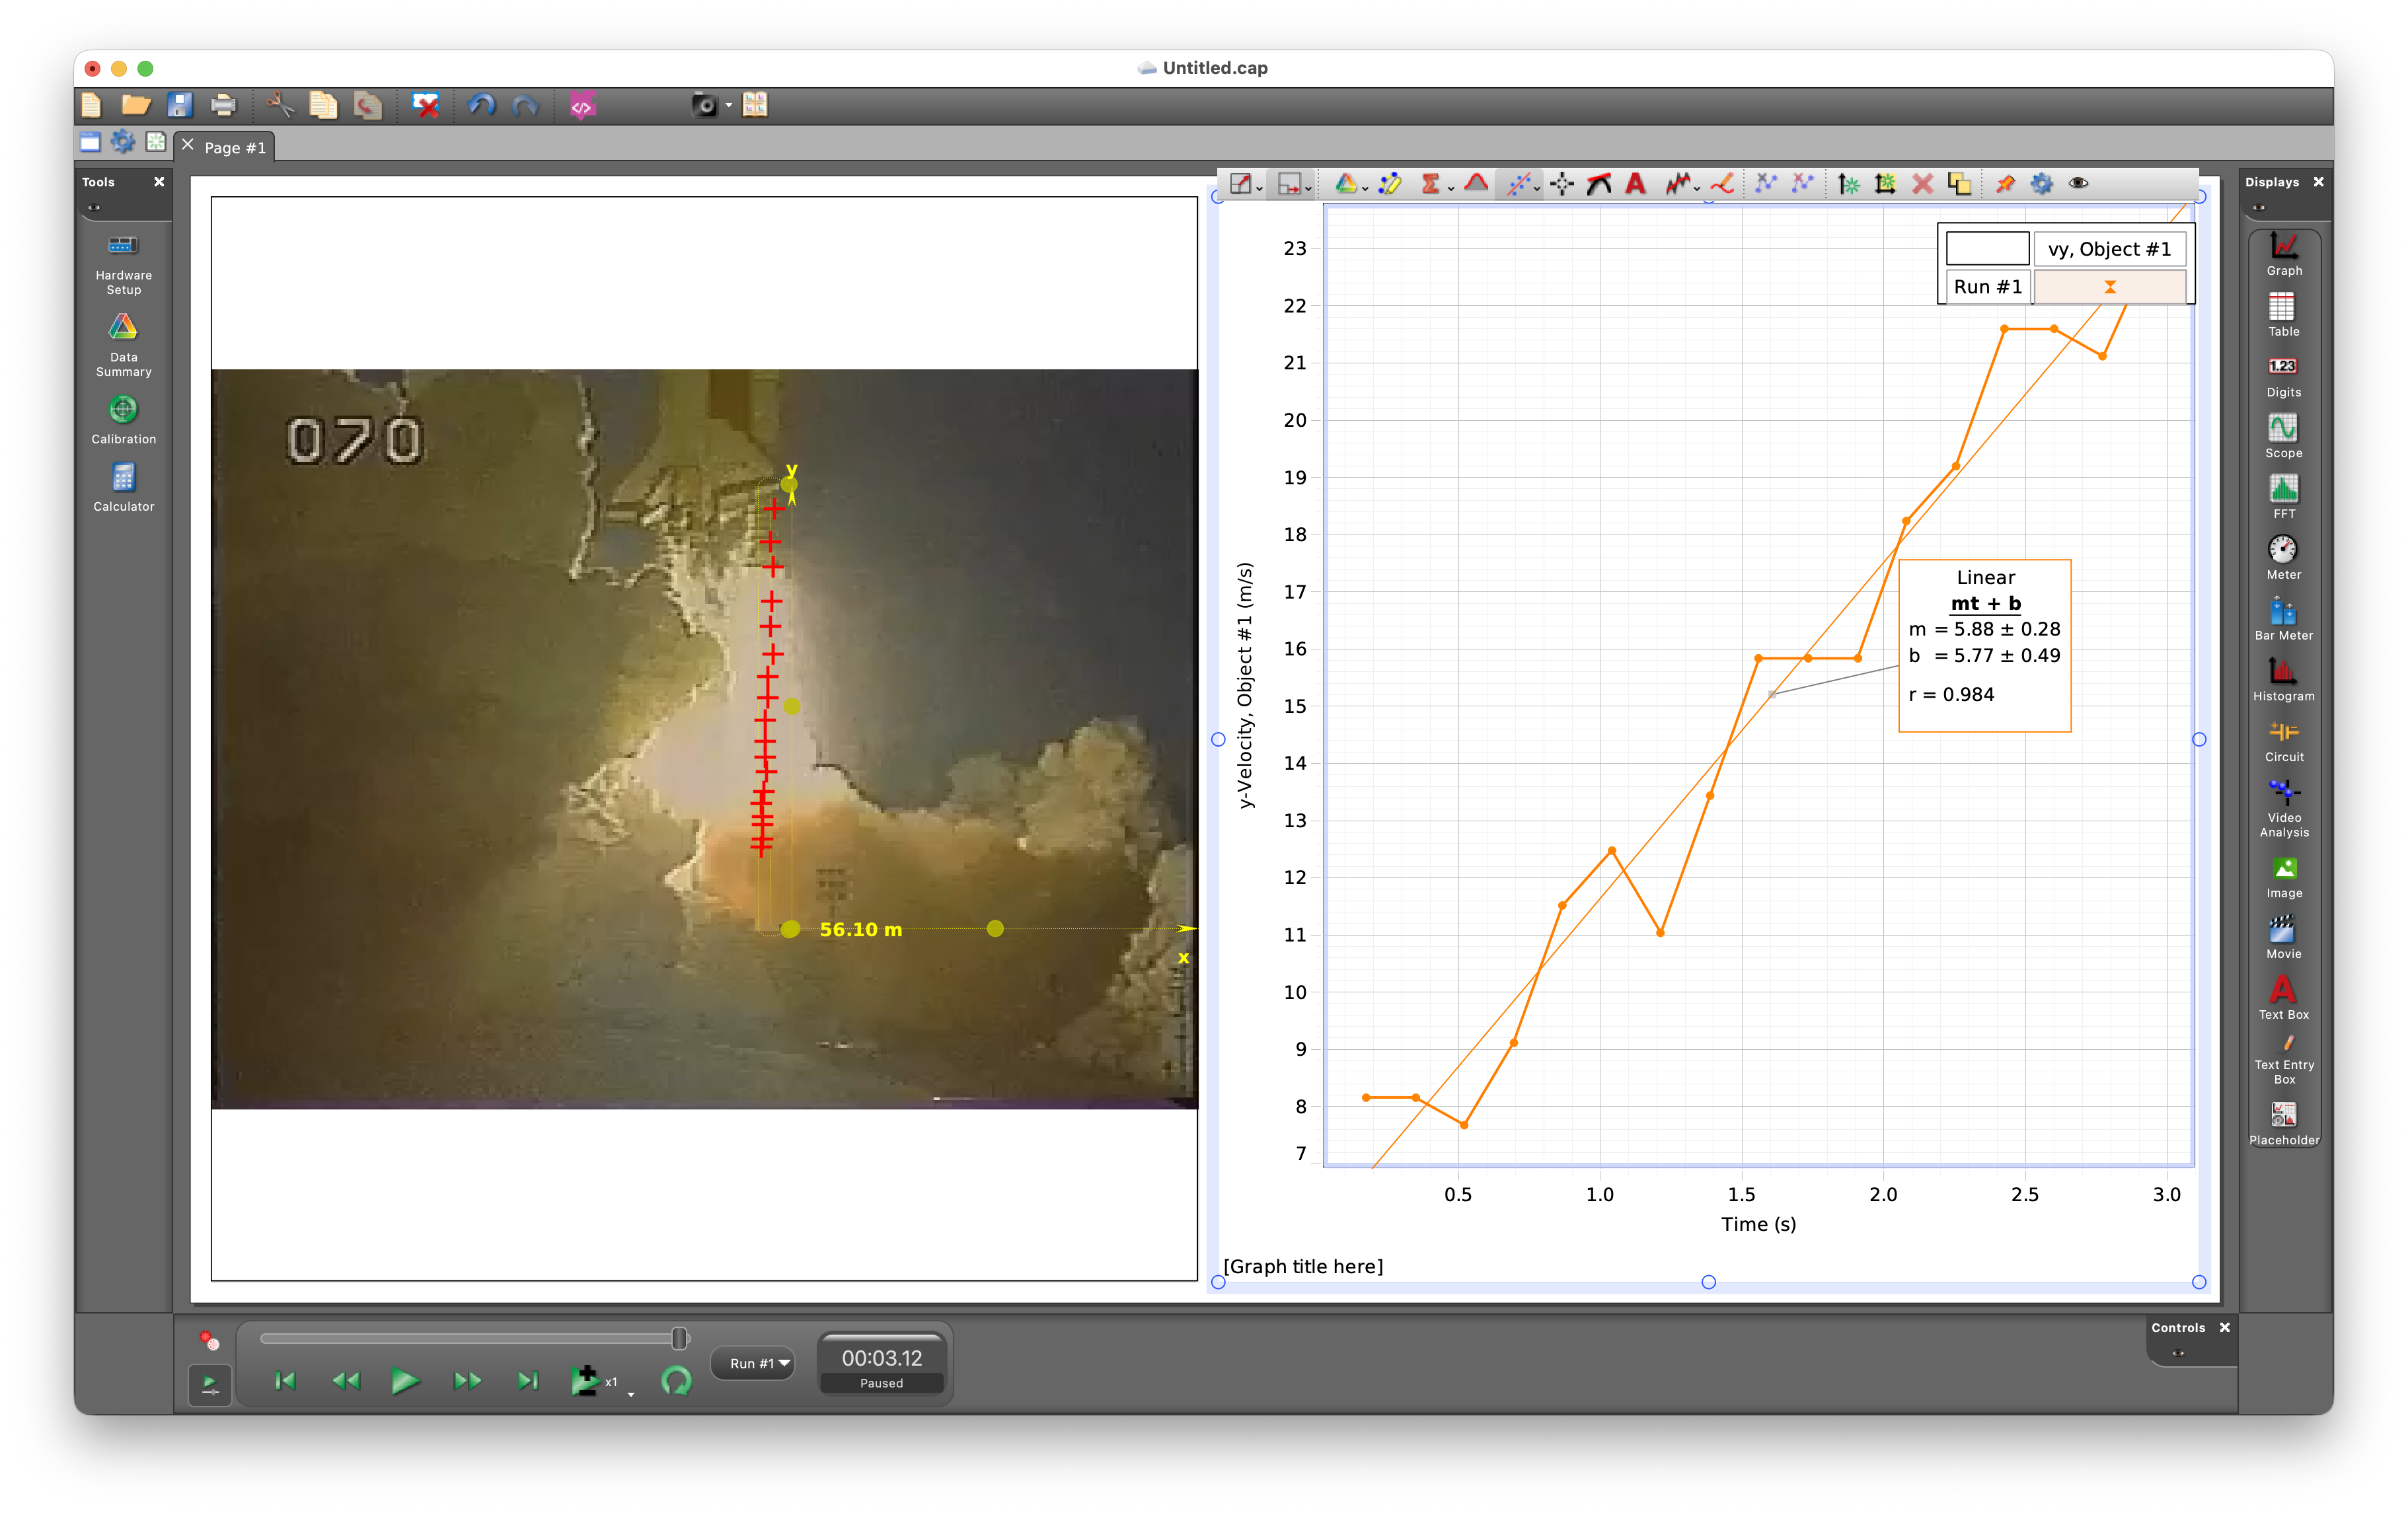Close the Page #1 tab
The width and height of the screenshot is (2408, 1513).
point(187,145)
